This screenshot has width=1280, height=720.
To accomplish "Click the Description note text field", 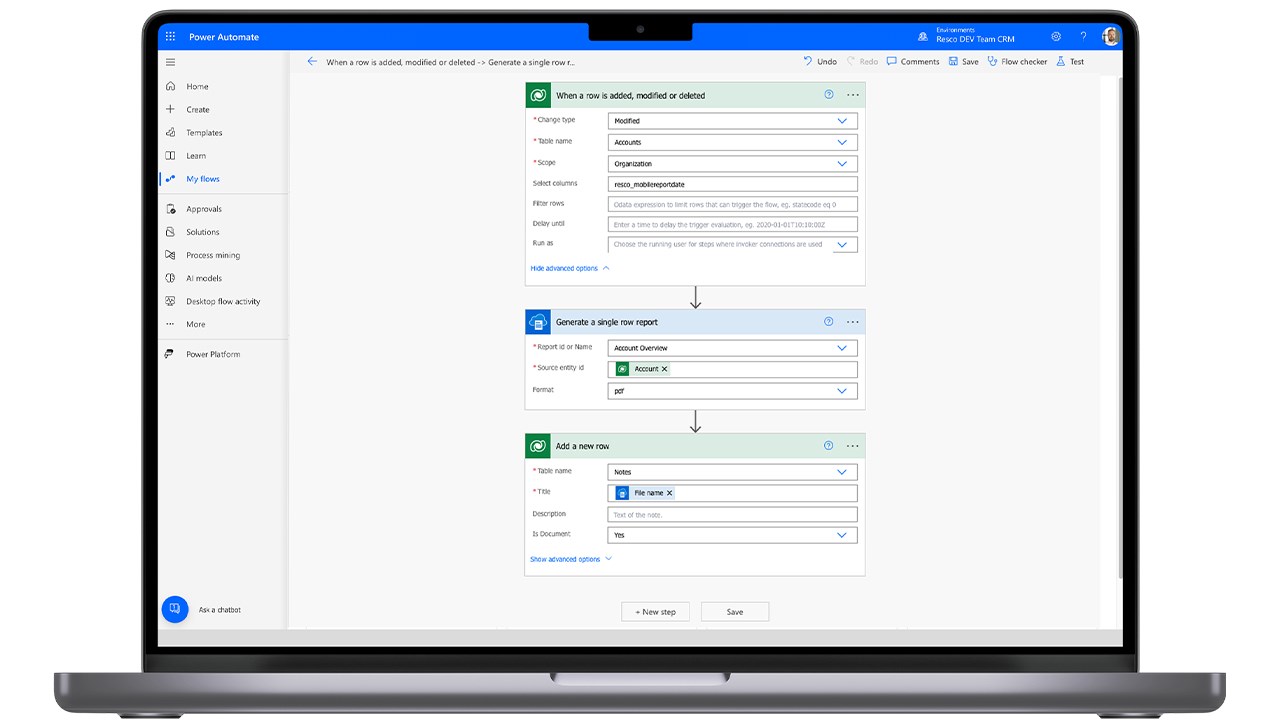I will pyautogui.click(x=733, y=515).
